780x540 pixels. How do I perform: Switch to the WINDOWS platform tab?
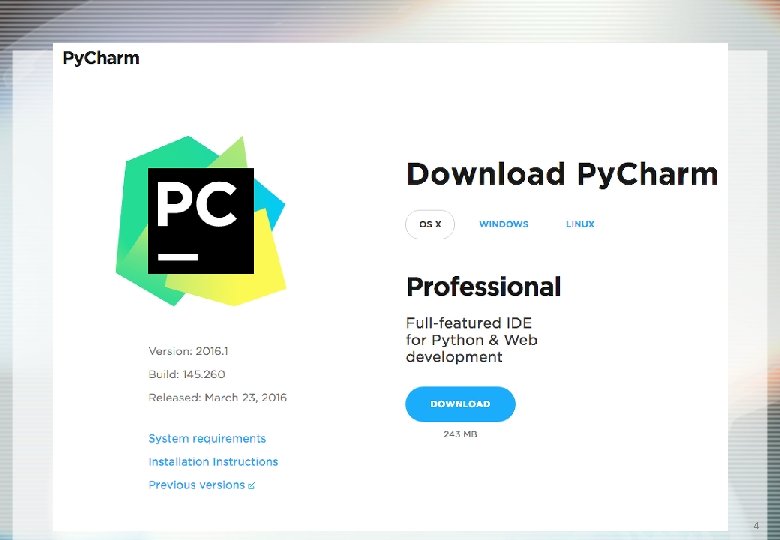tap(503, 224)
